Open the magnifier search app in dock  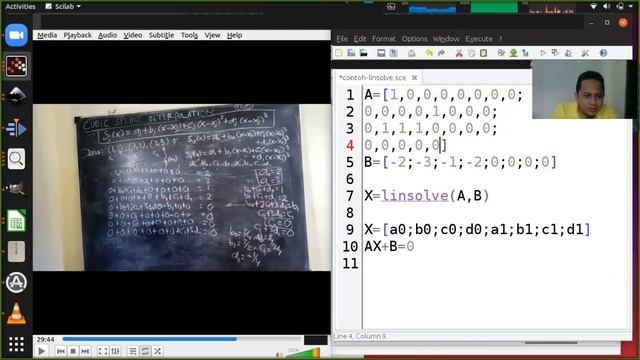pos(16,159)
